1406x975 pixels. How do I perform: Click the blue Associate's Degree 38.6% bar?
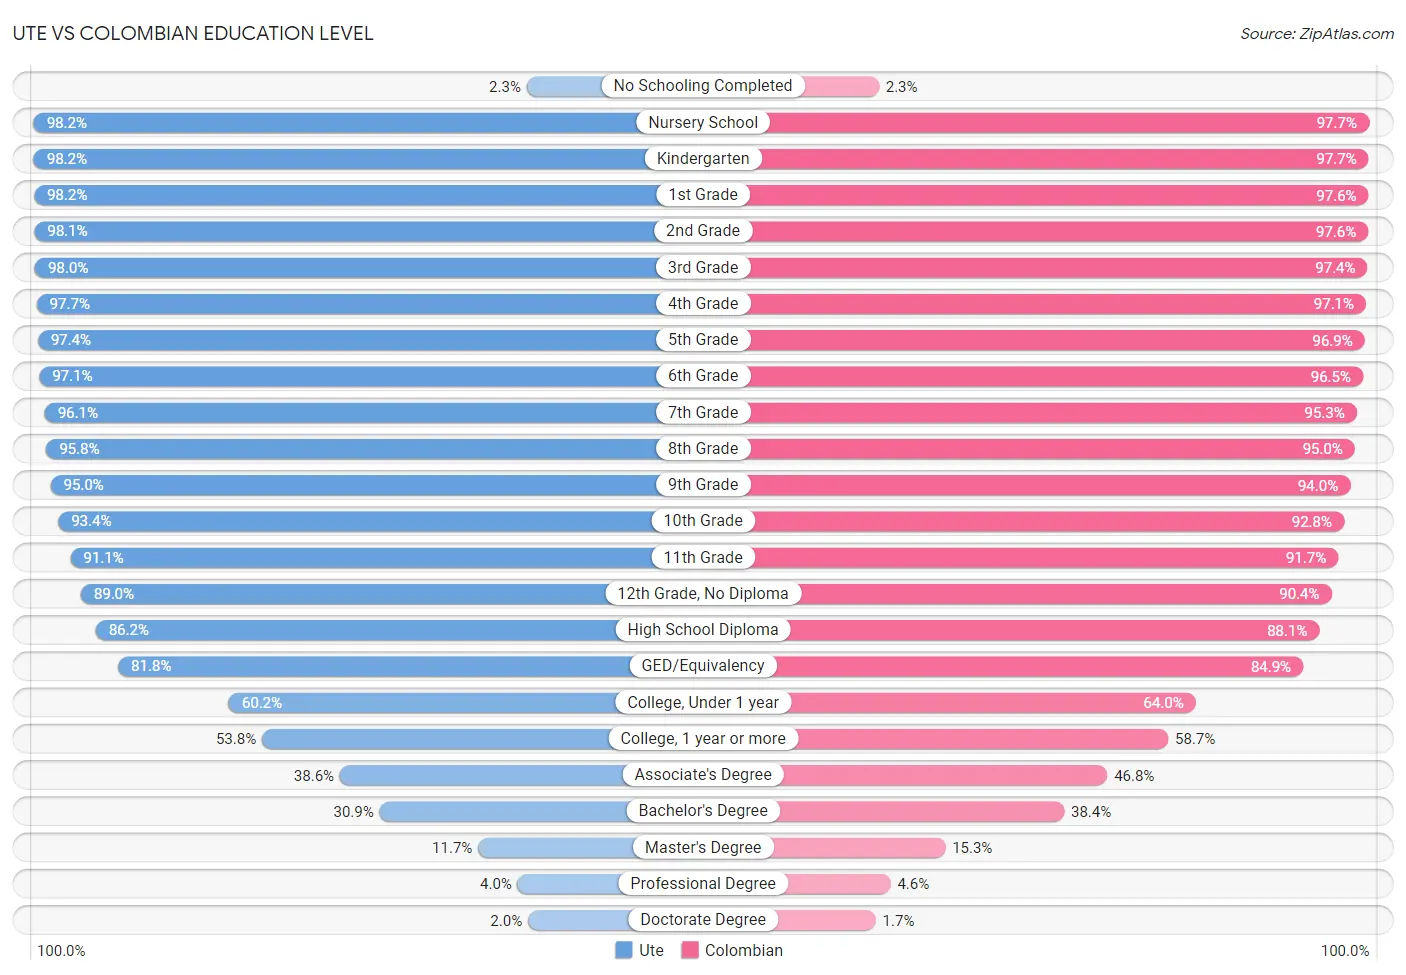[x=483, y=775]
